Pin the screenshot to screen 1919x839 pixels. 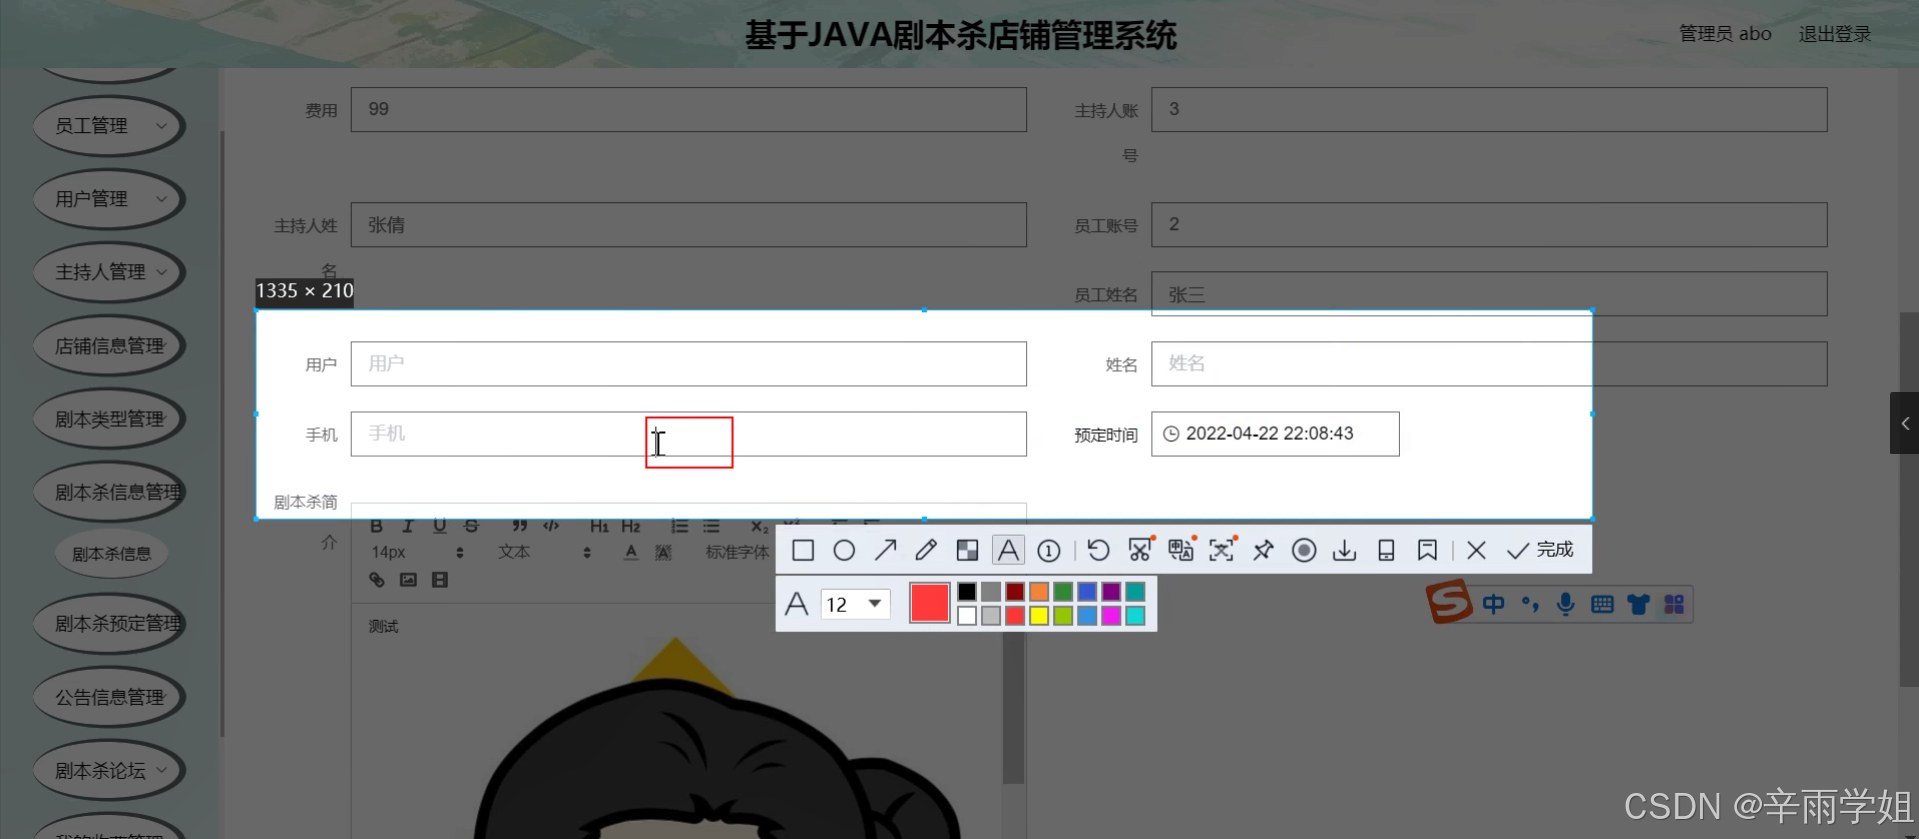(x=1263, y=550)
